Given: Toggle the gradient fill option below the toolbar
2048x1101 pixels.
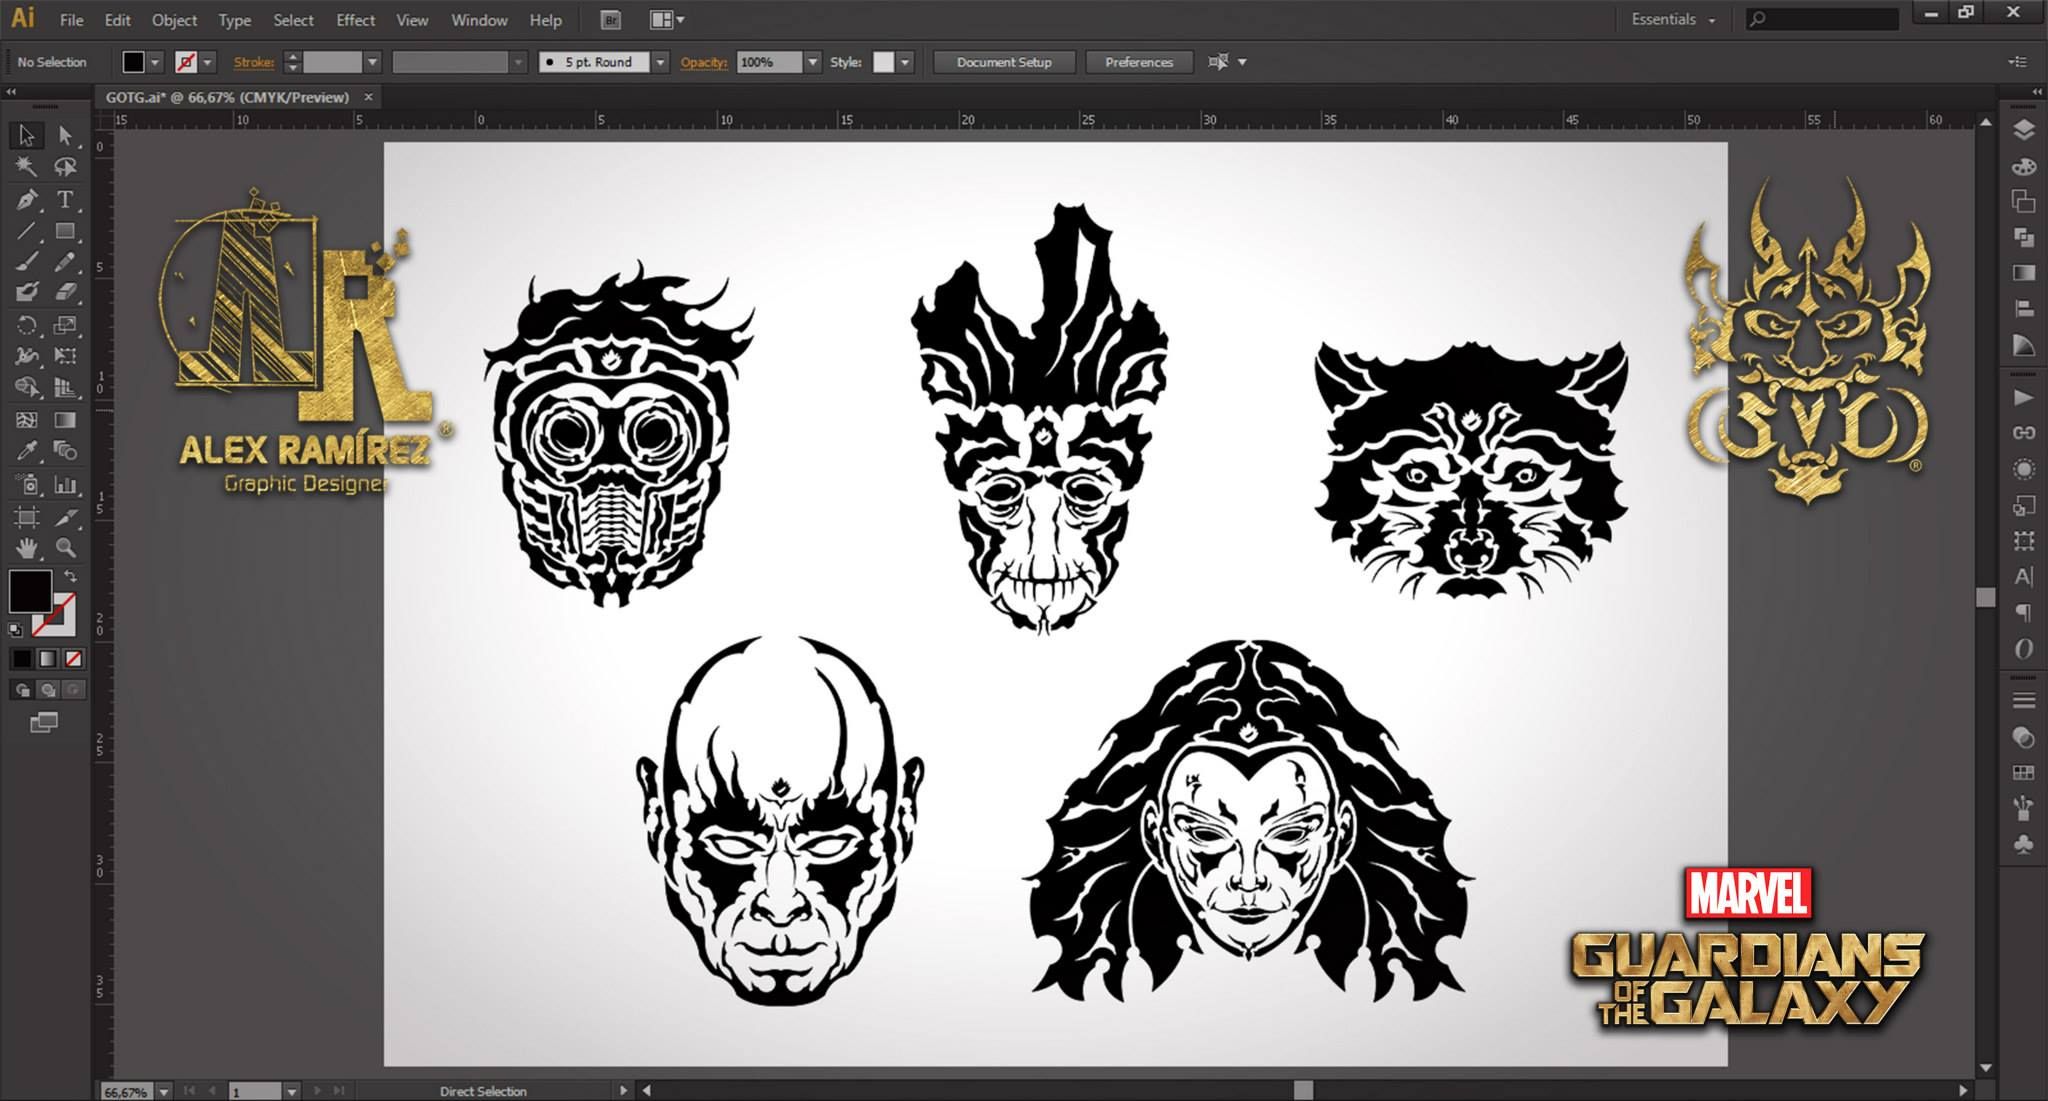Looking at the screenshot, I should (48, 658).
